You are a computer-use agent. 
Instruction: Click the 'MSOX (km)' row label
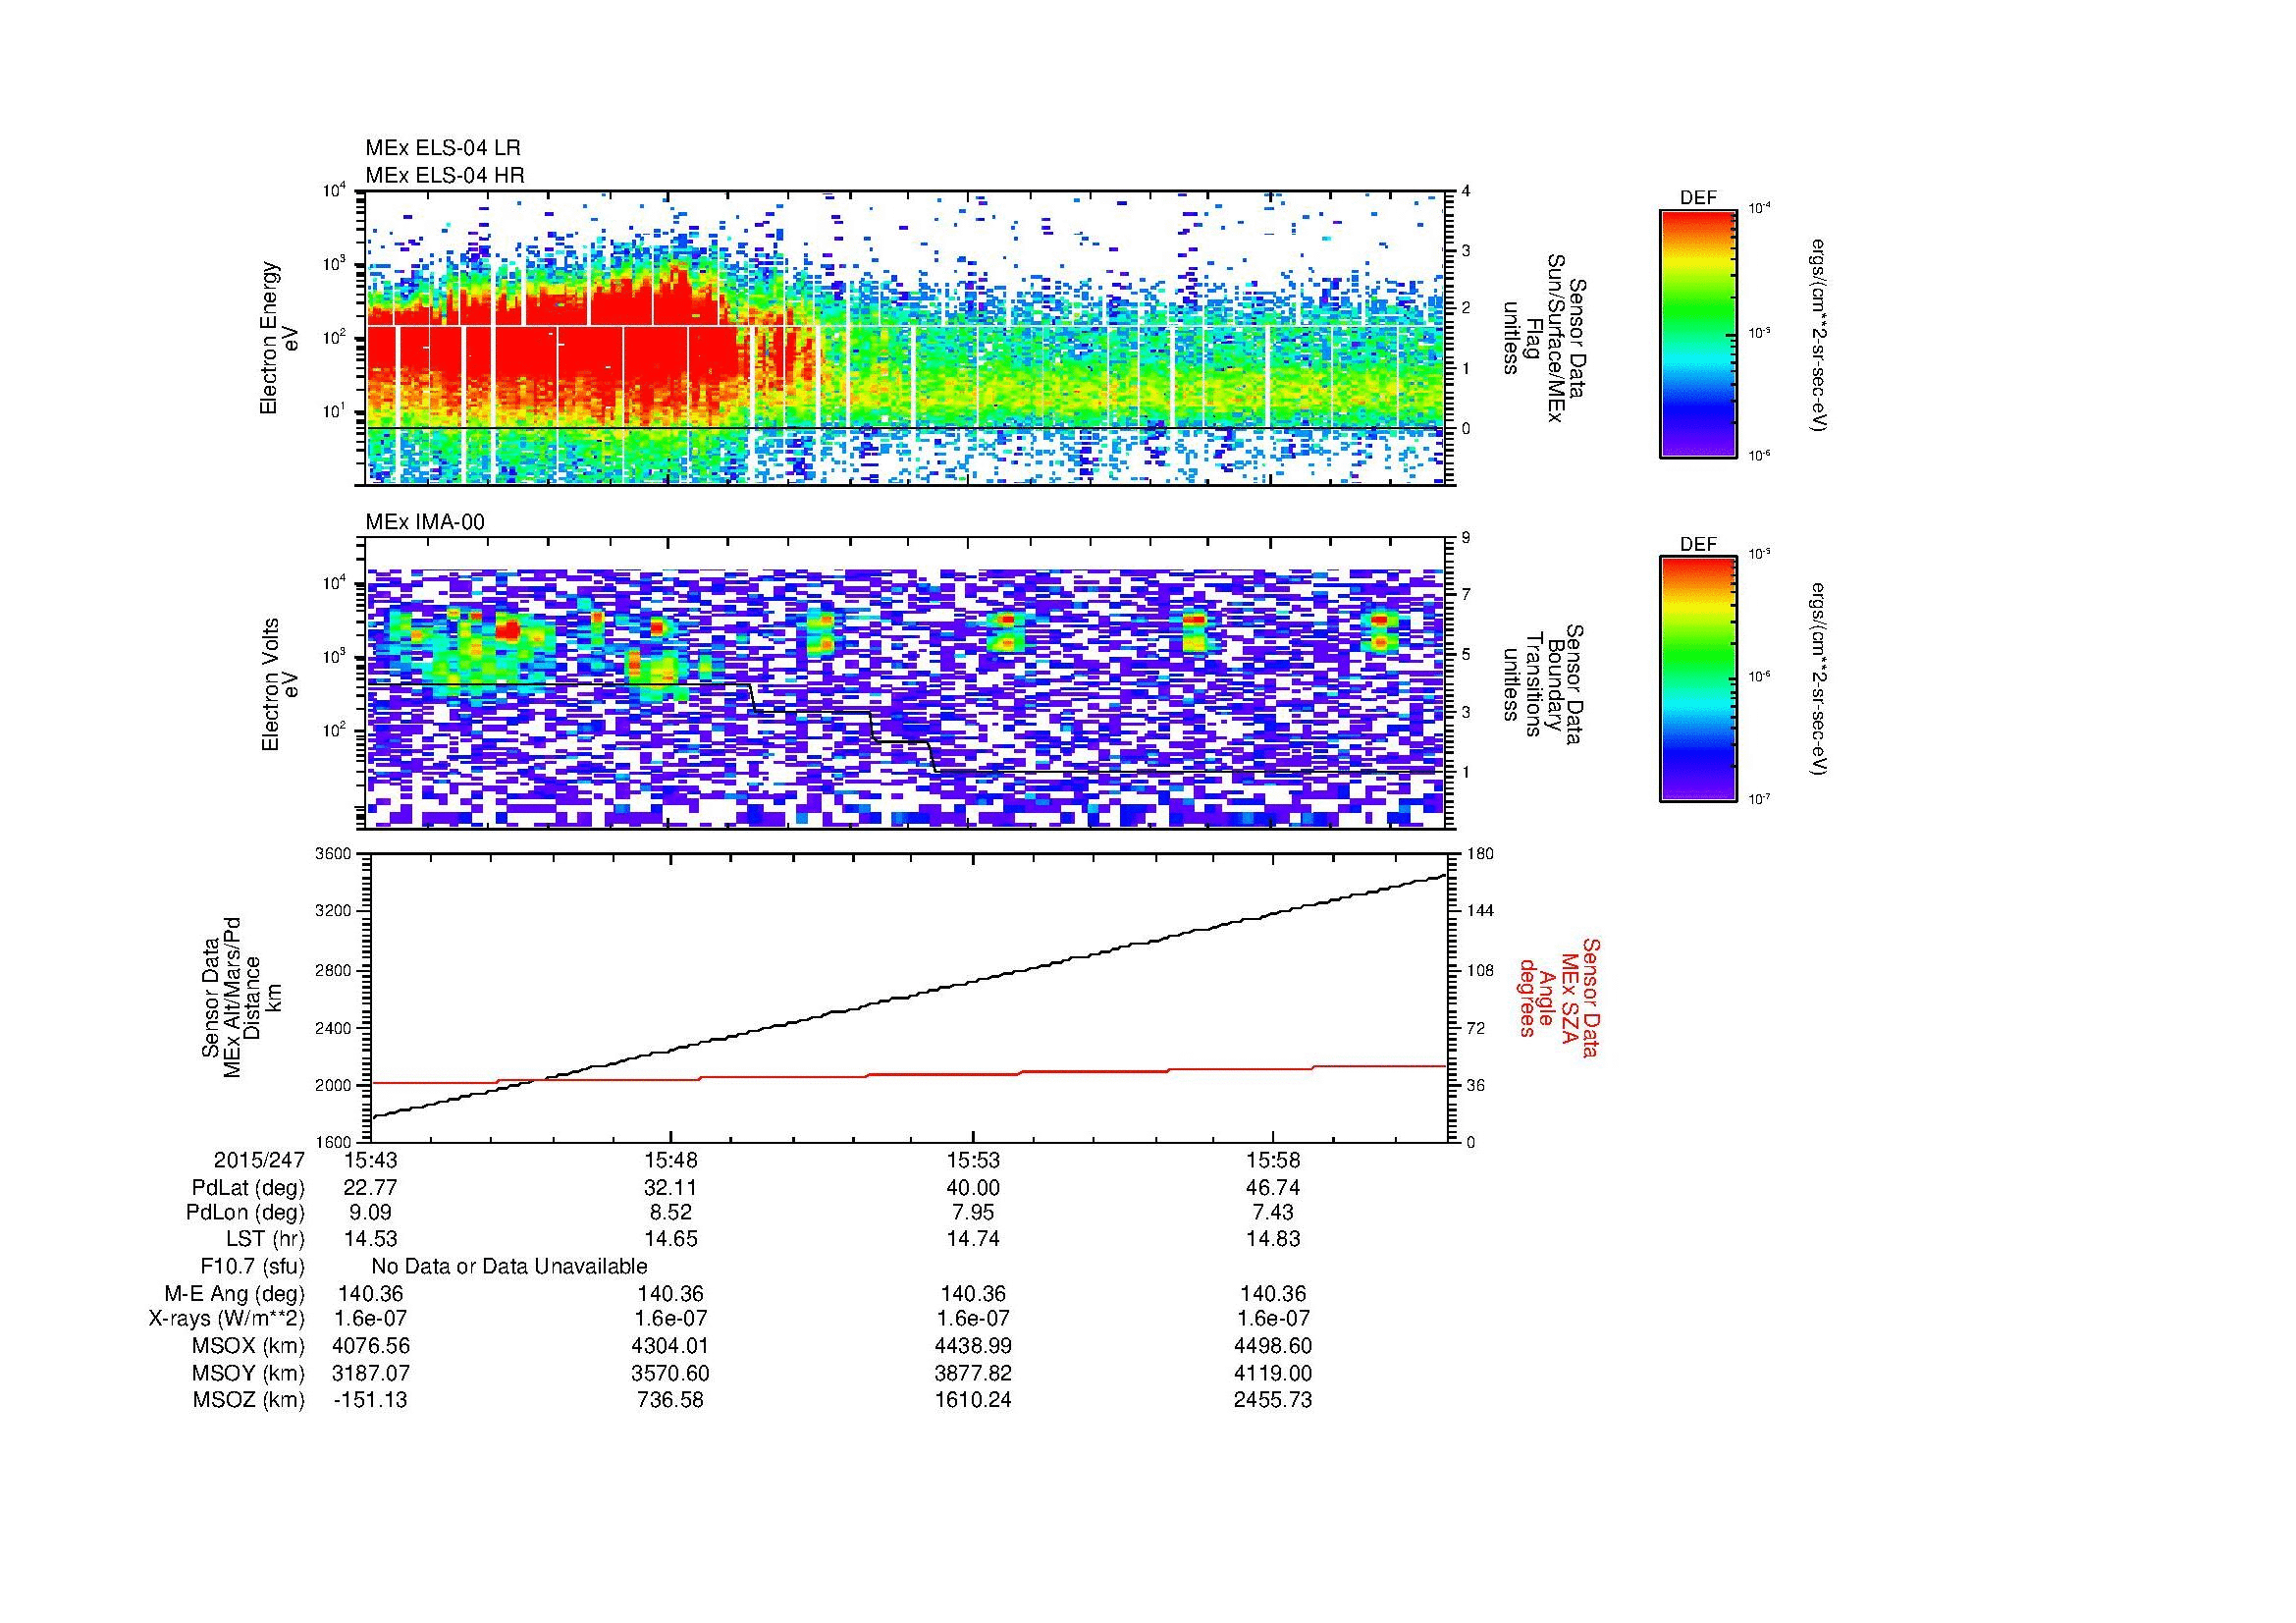coord(248,1347)
